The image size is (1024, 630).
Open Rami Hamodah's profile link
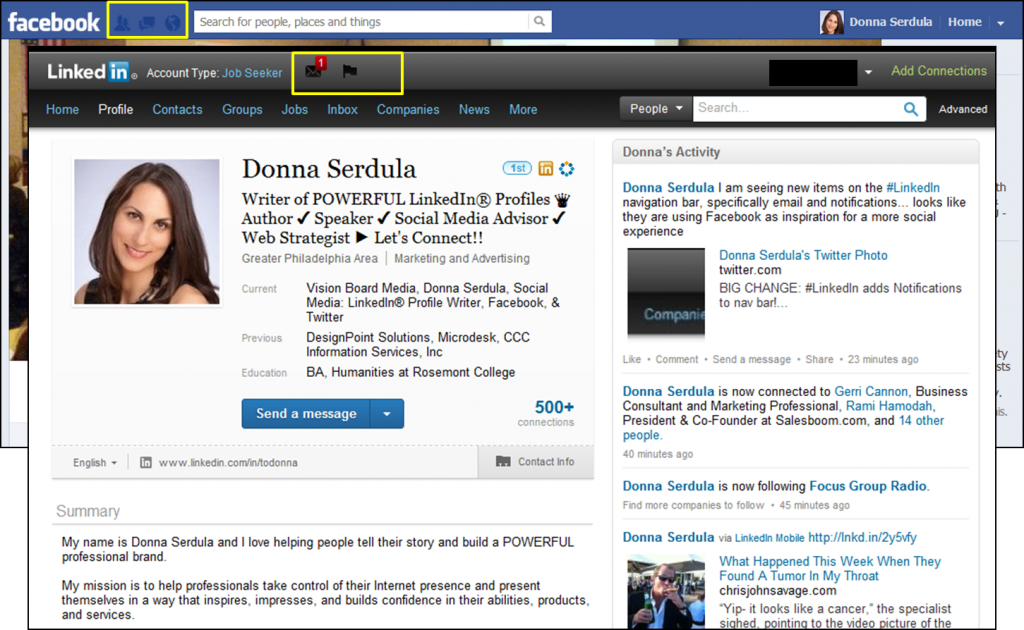coord(889,406)
